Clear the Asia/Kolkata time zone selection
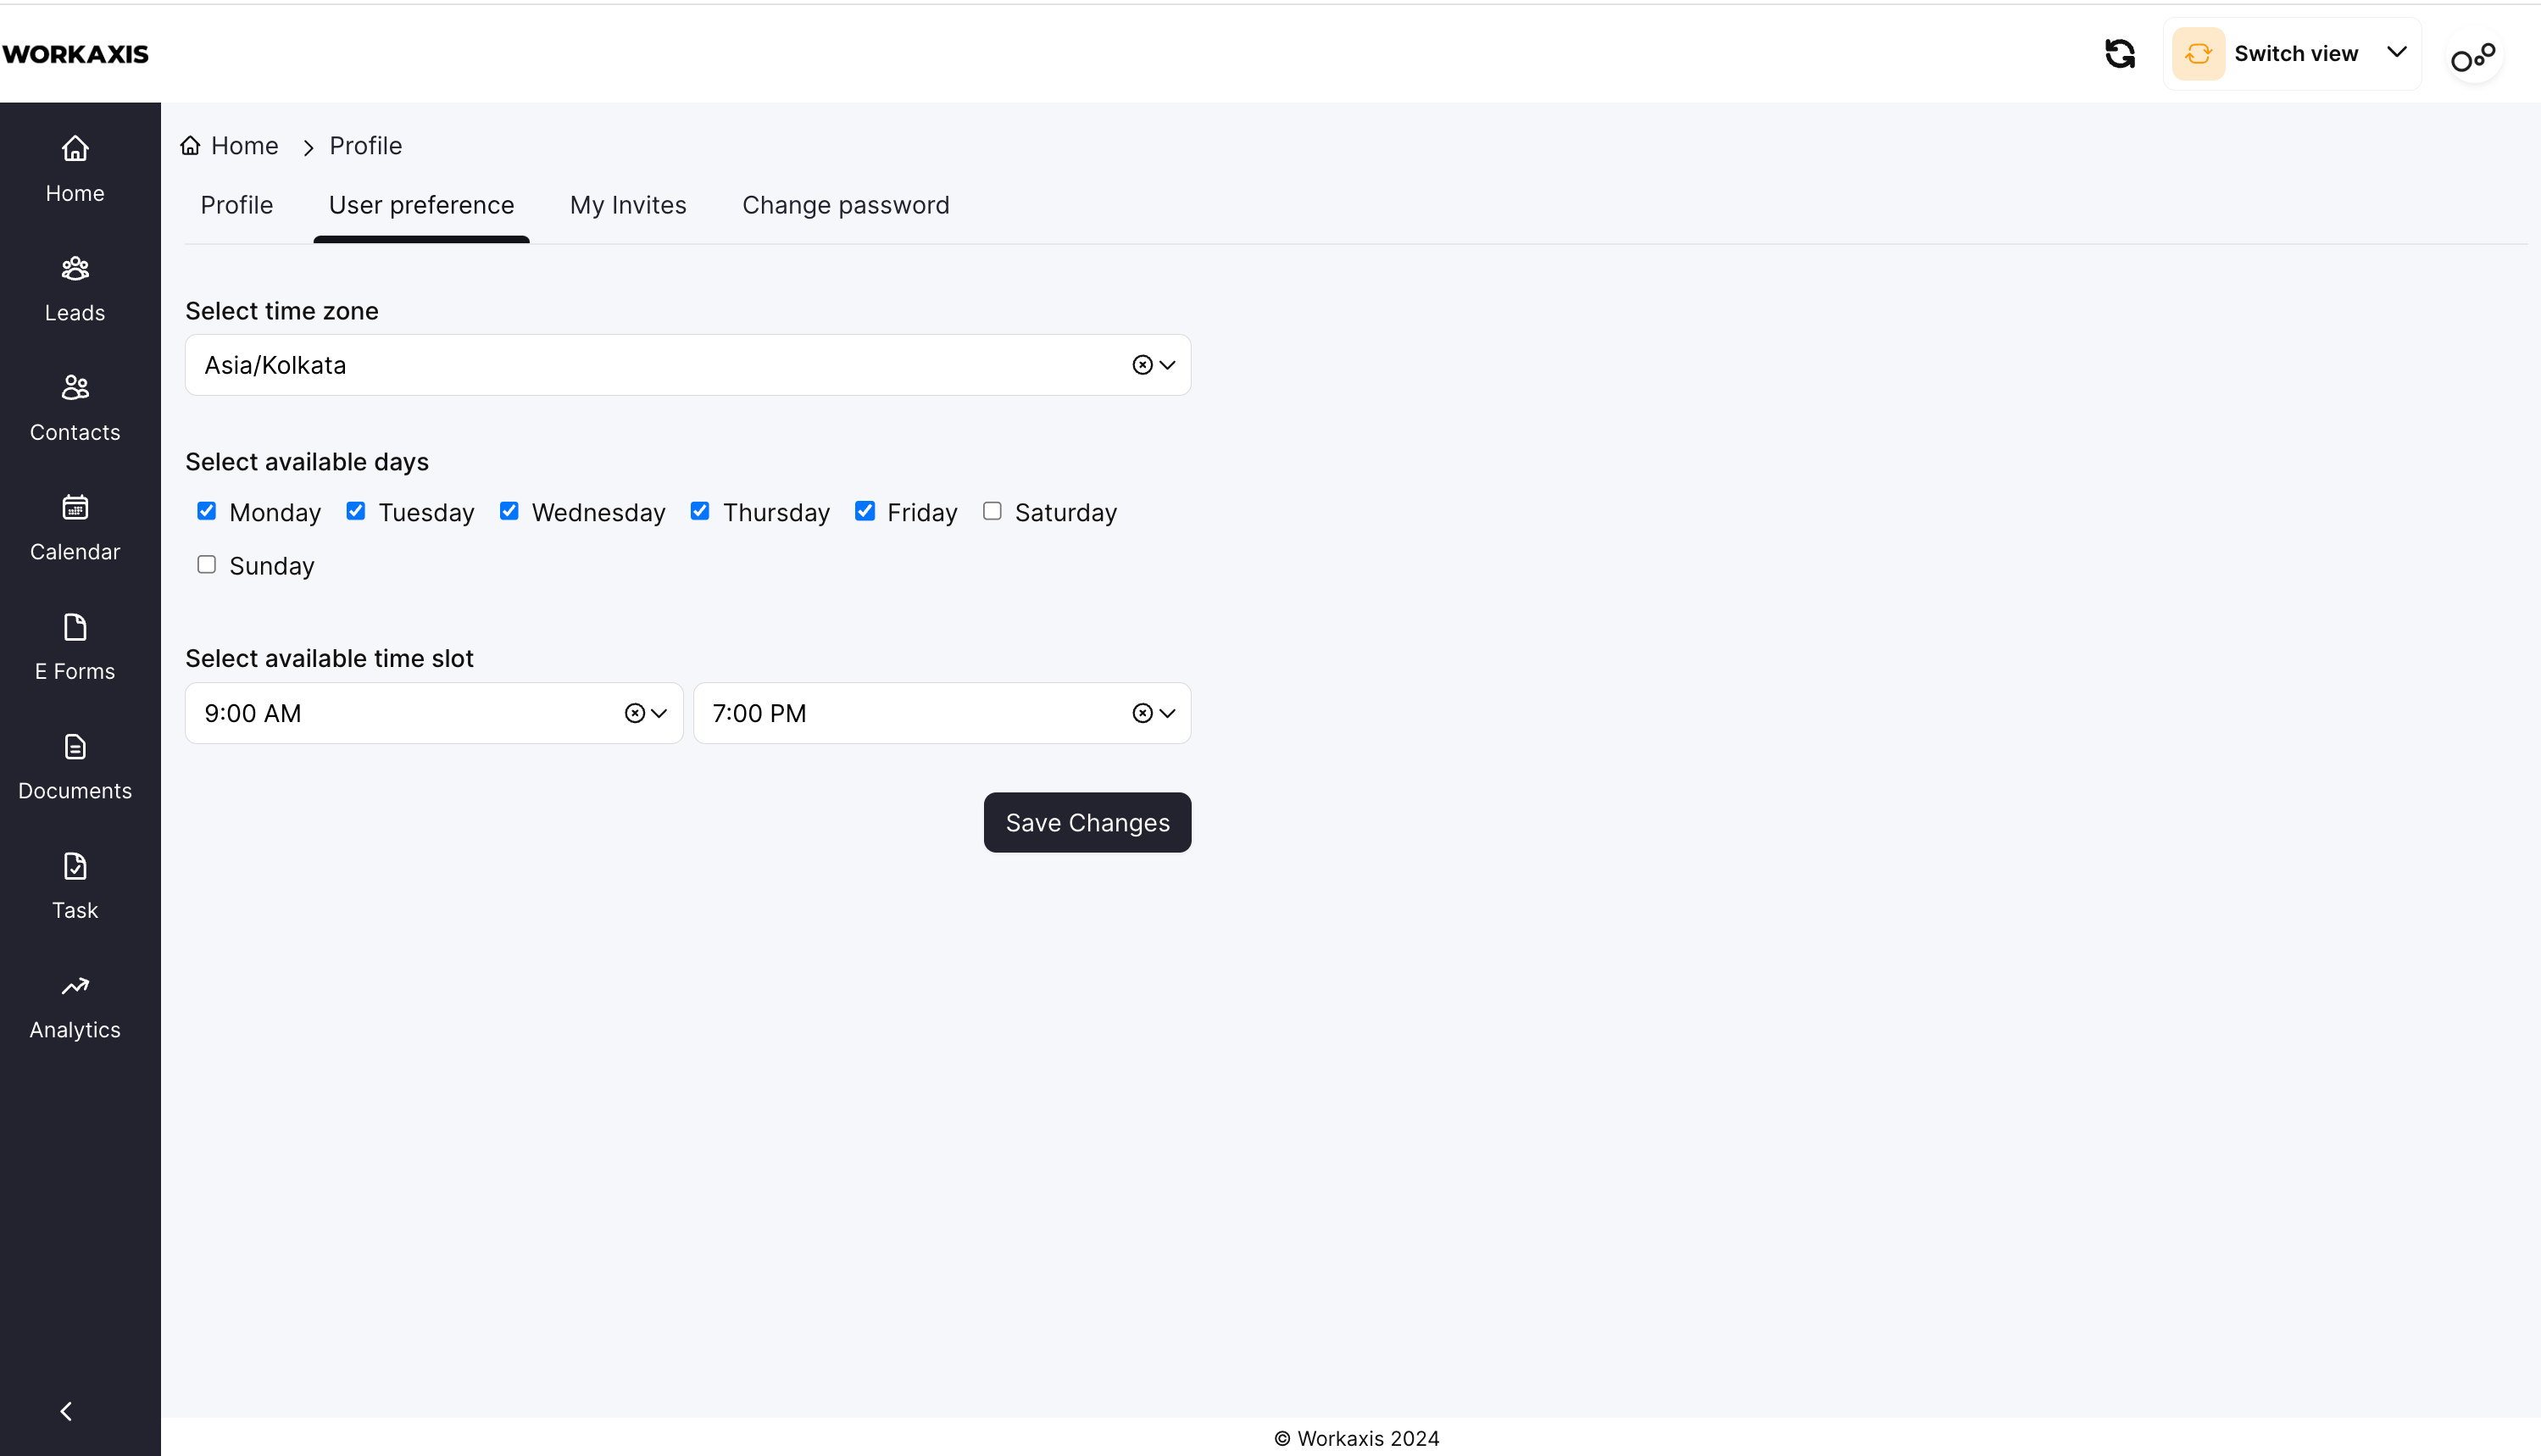 pos(1142,365)
